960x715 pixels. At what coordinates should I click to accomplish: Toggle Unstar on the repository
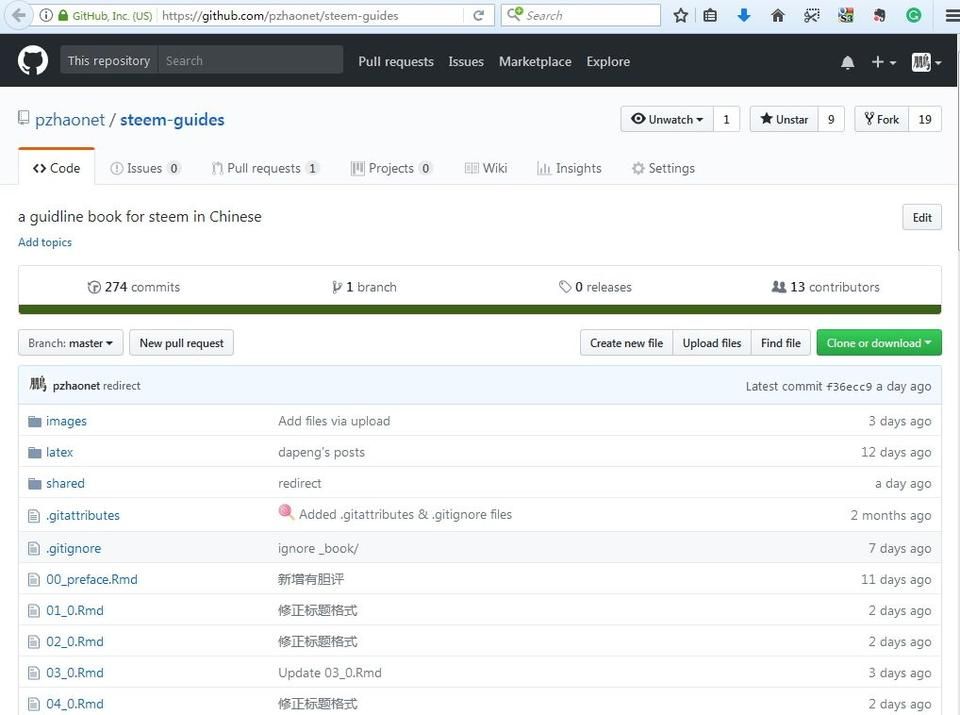click(784, 119)
